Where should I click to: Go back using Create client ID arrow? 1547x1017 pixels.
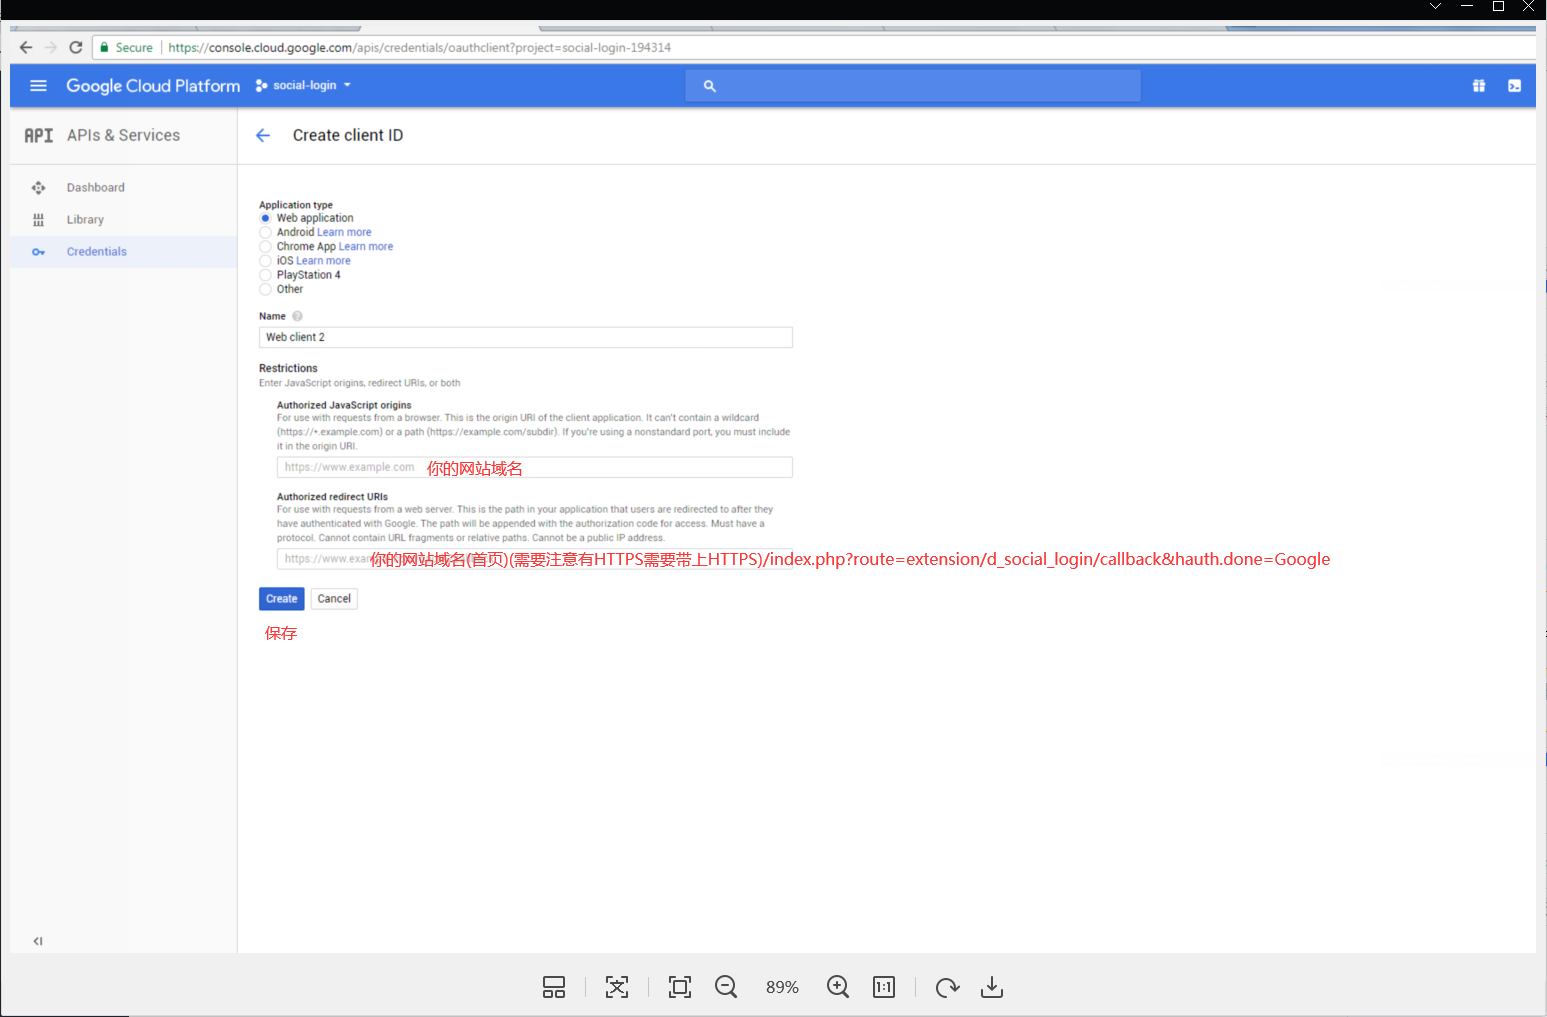click(263, 135)
